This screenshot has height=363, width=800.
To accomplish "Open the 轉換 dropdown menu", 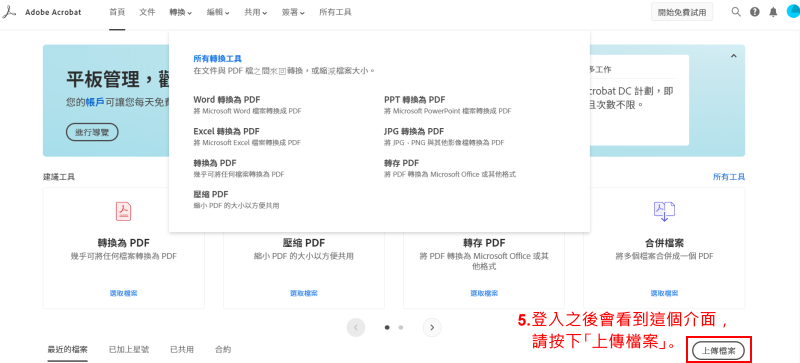I will [x=181, y=12].
